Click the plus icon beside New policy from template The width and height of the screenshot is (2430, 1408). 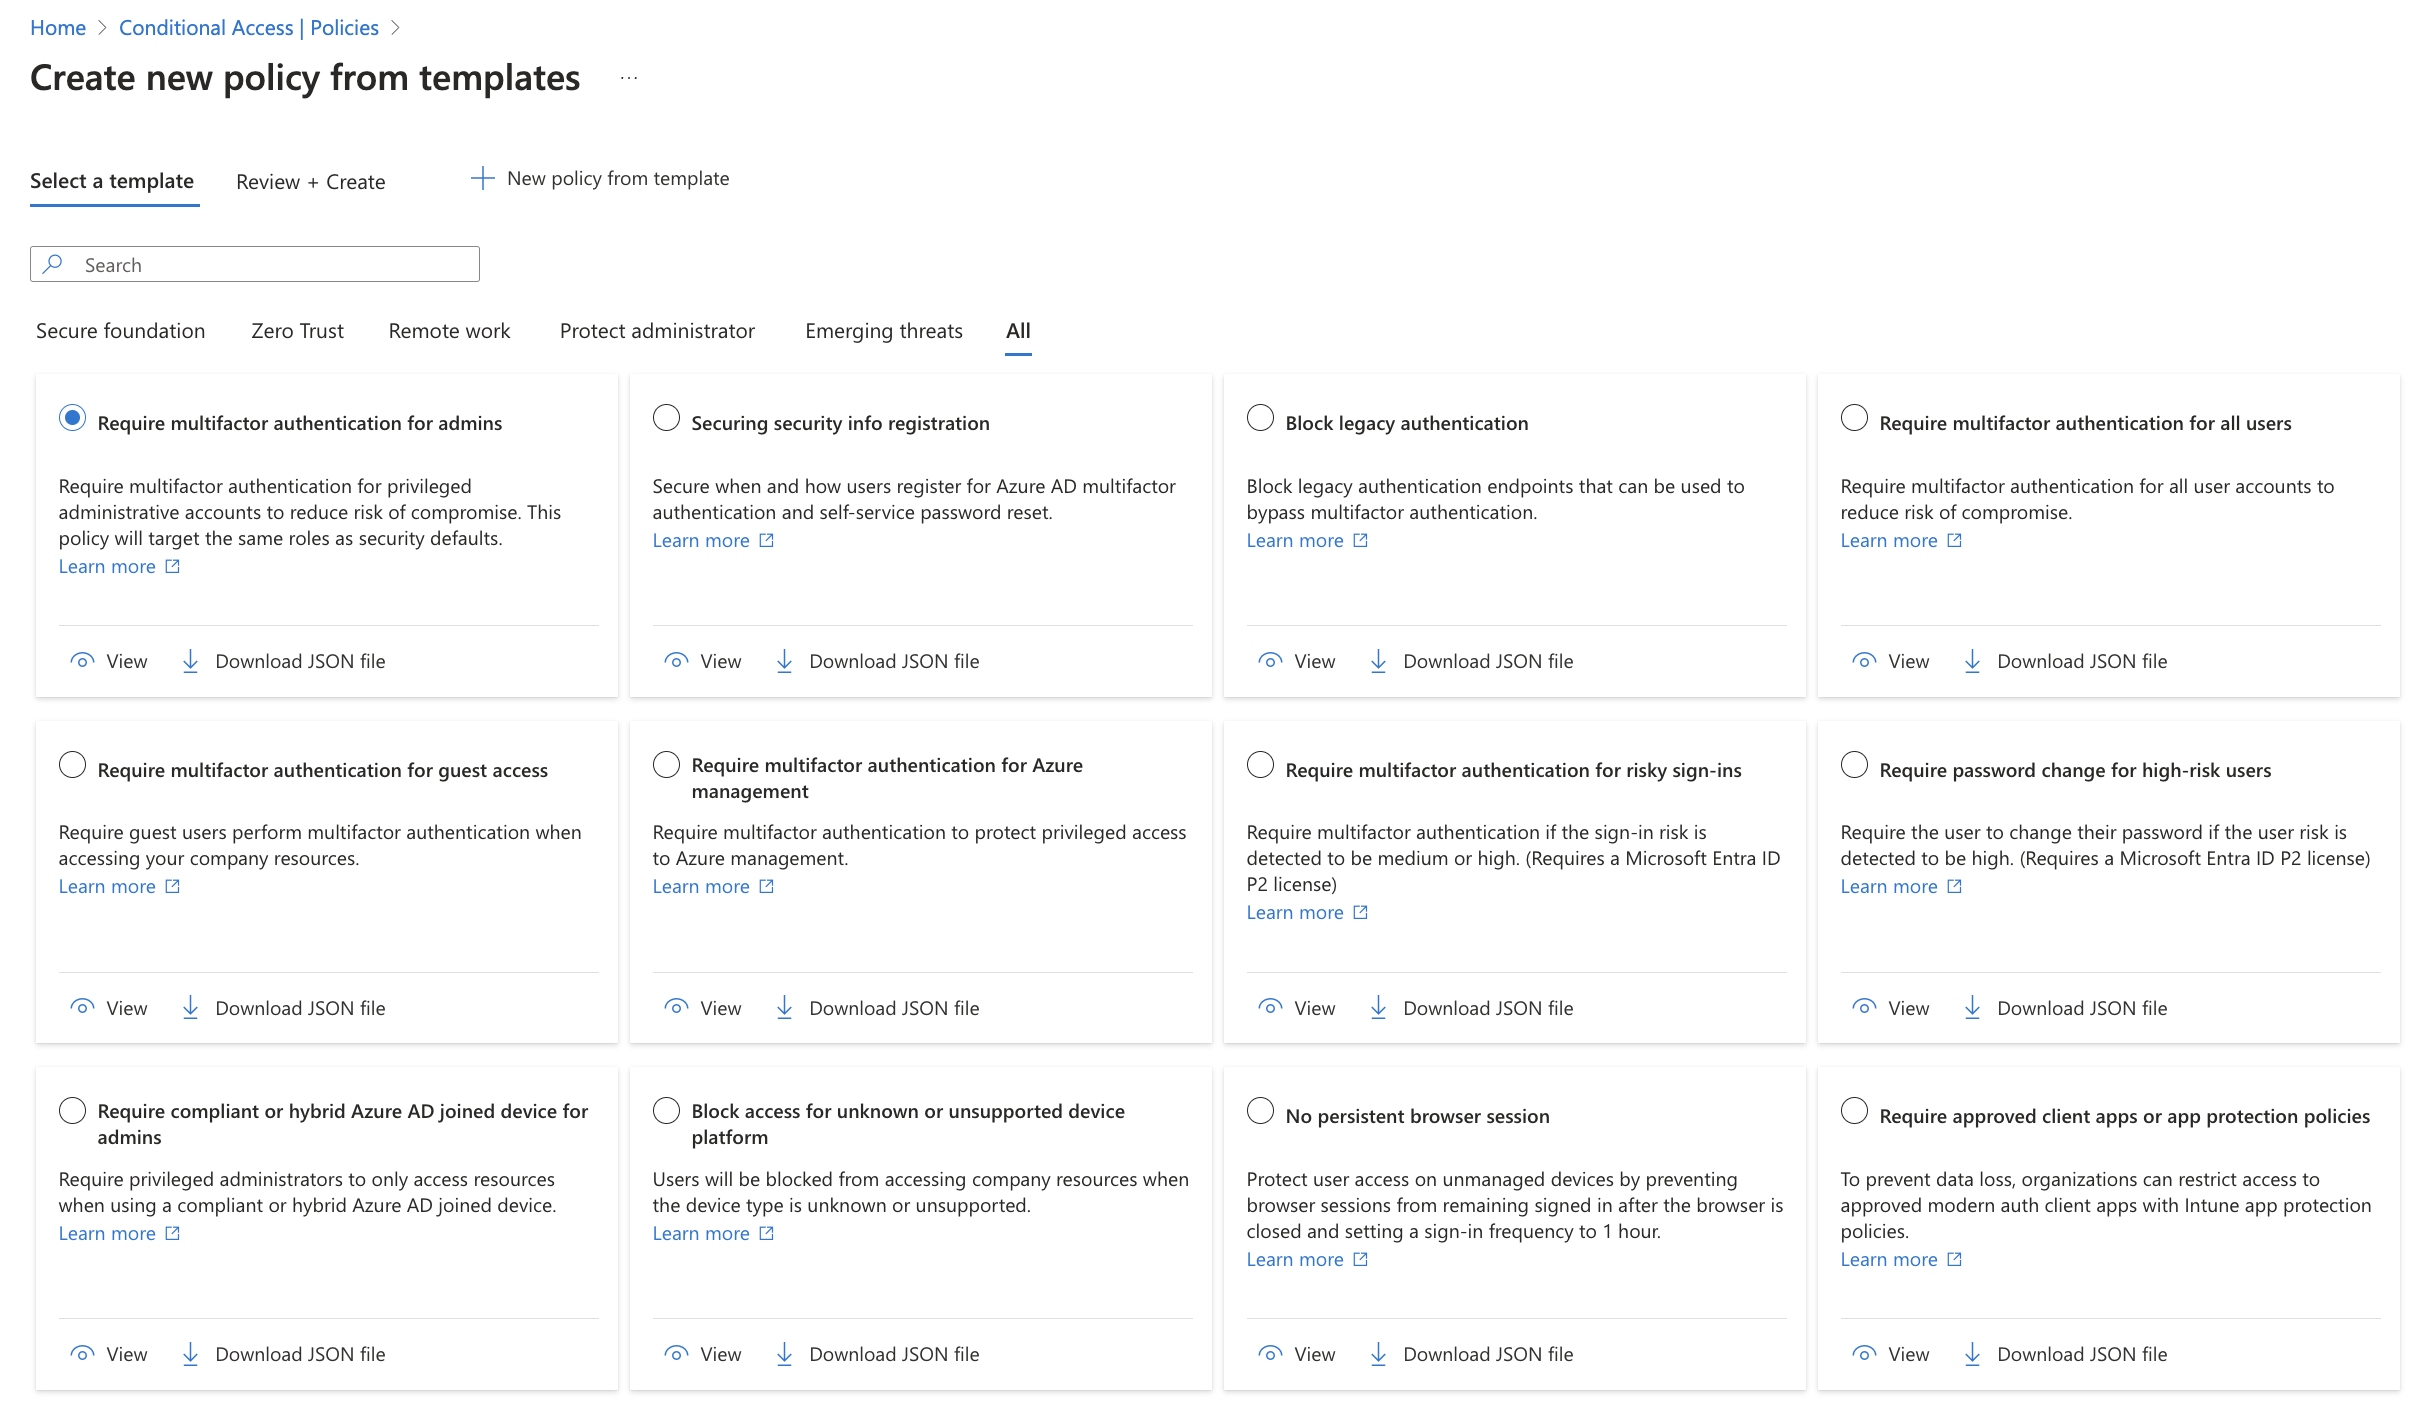click(x=483, y=178)
